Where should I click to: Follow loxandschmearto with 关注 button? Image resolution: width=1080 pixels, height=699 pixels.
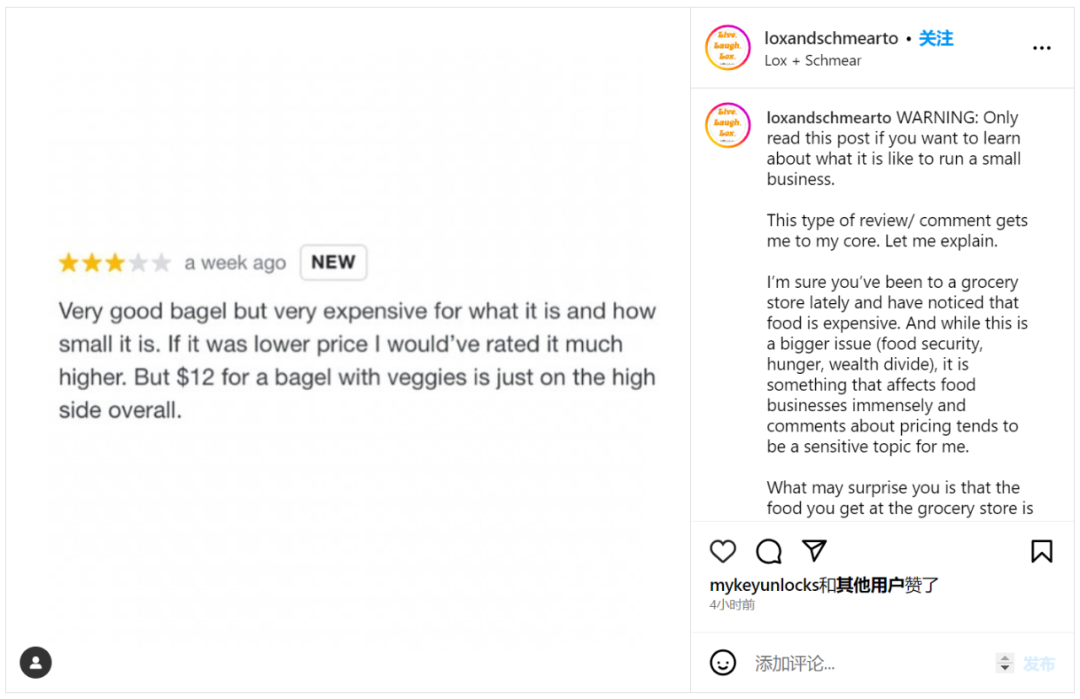tap(936, 39)
